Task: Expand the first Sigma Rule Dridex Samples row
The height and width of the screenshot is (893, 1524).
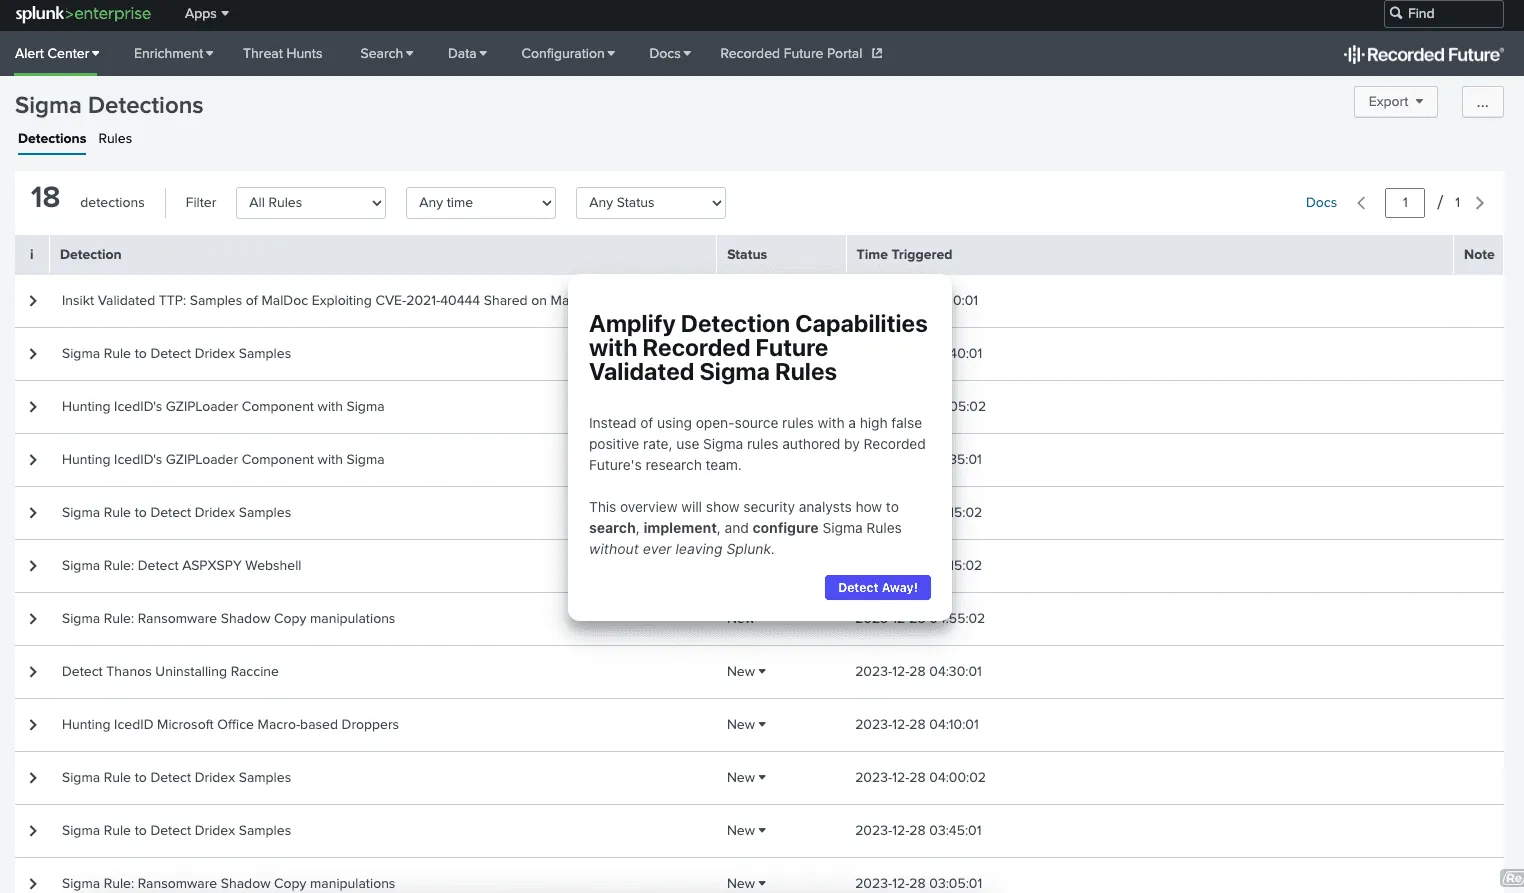Action: [33, 354]
